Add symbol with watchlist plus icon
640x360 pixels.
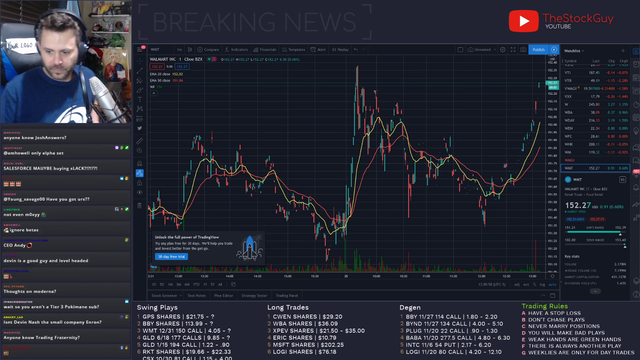pos(623,51)
